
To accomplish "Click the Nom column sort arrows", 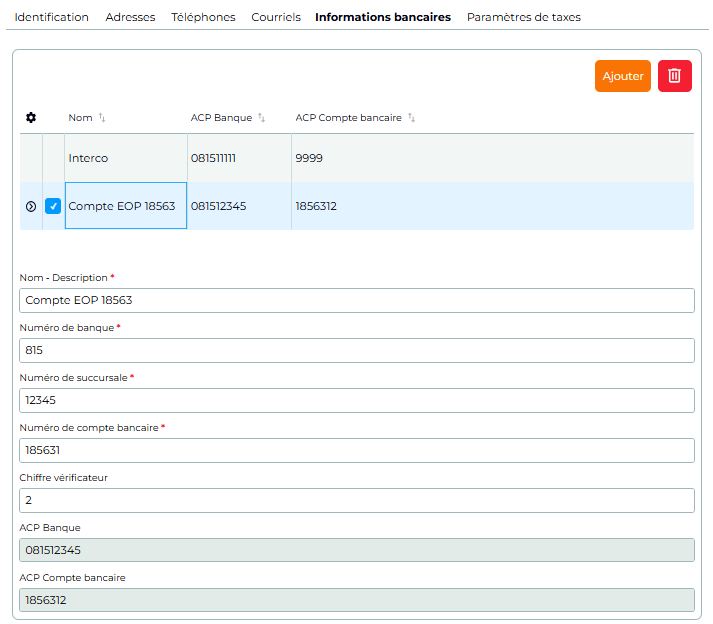I will click(102, 118).
